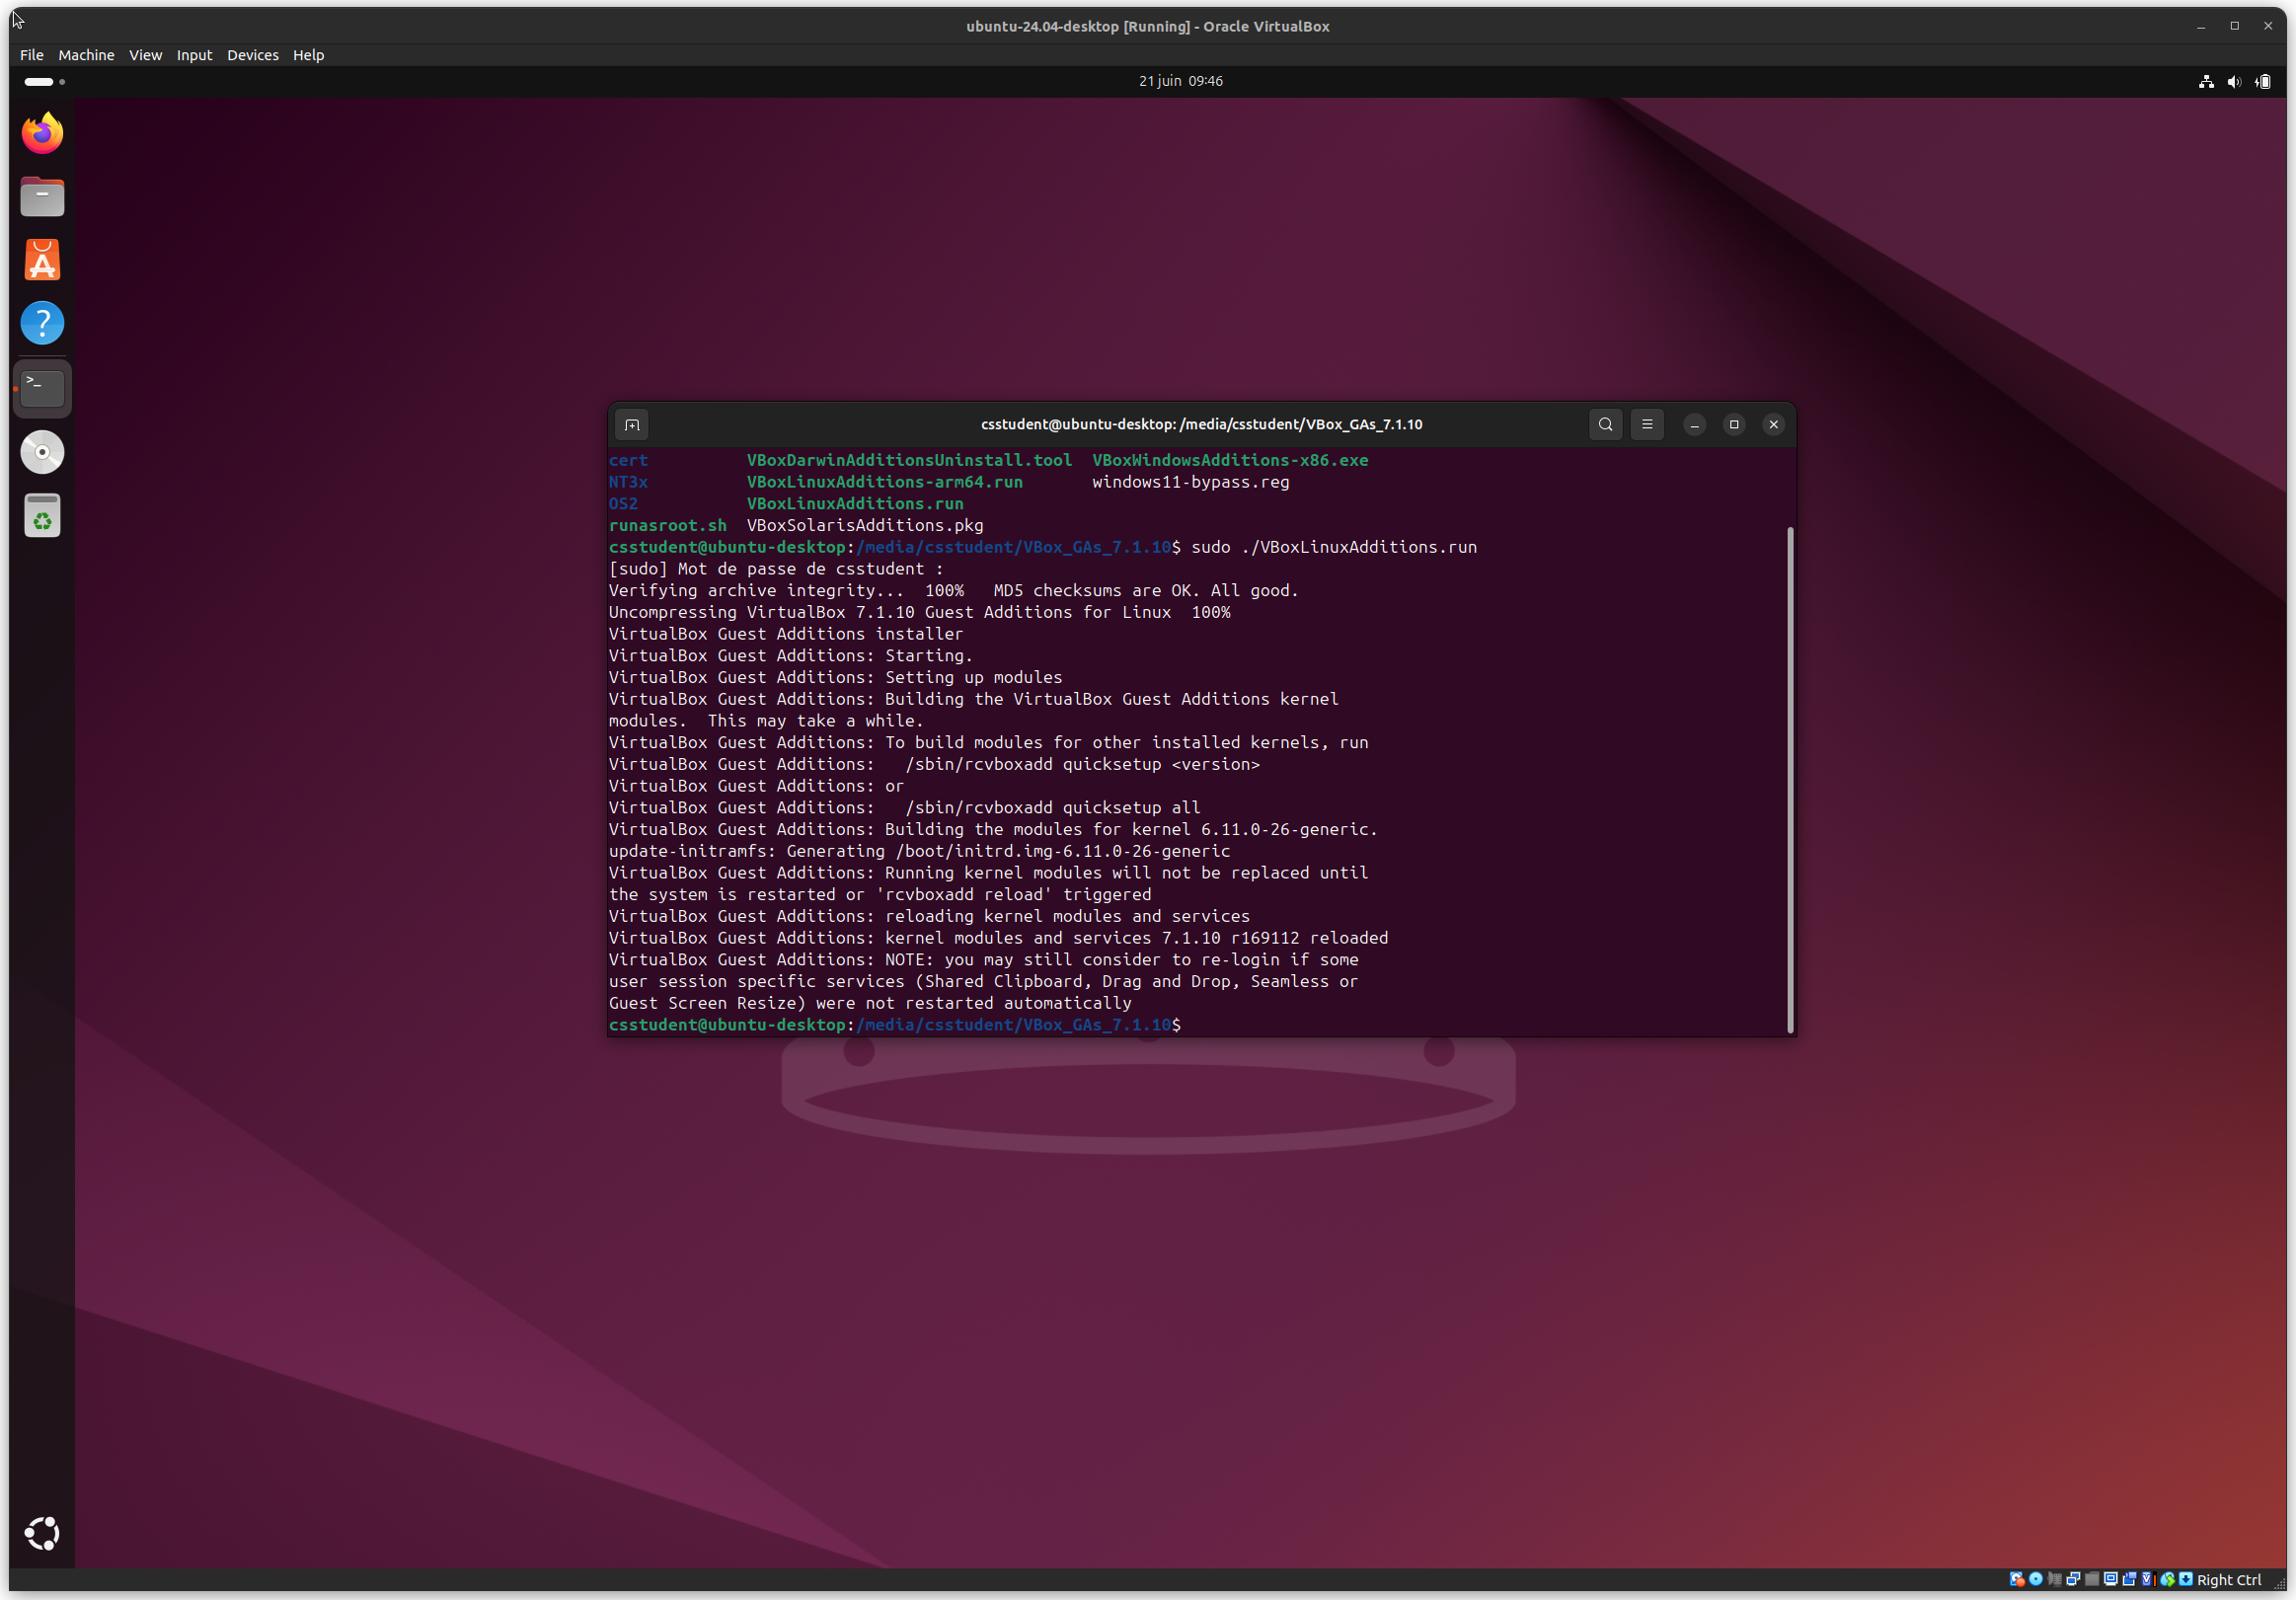
Task: Click the power/battery icon in the top bar
Action: [x=2263, y=82]
